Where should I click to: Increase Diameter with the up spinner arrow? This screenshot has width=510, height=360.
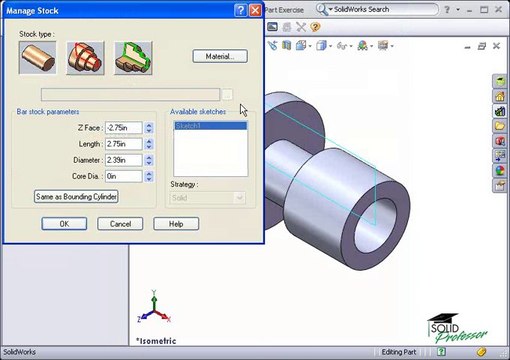tap(149, 157)
